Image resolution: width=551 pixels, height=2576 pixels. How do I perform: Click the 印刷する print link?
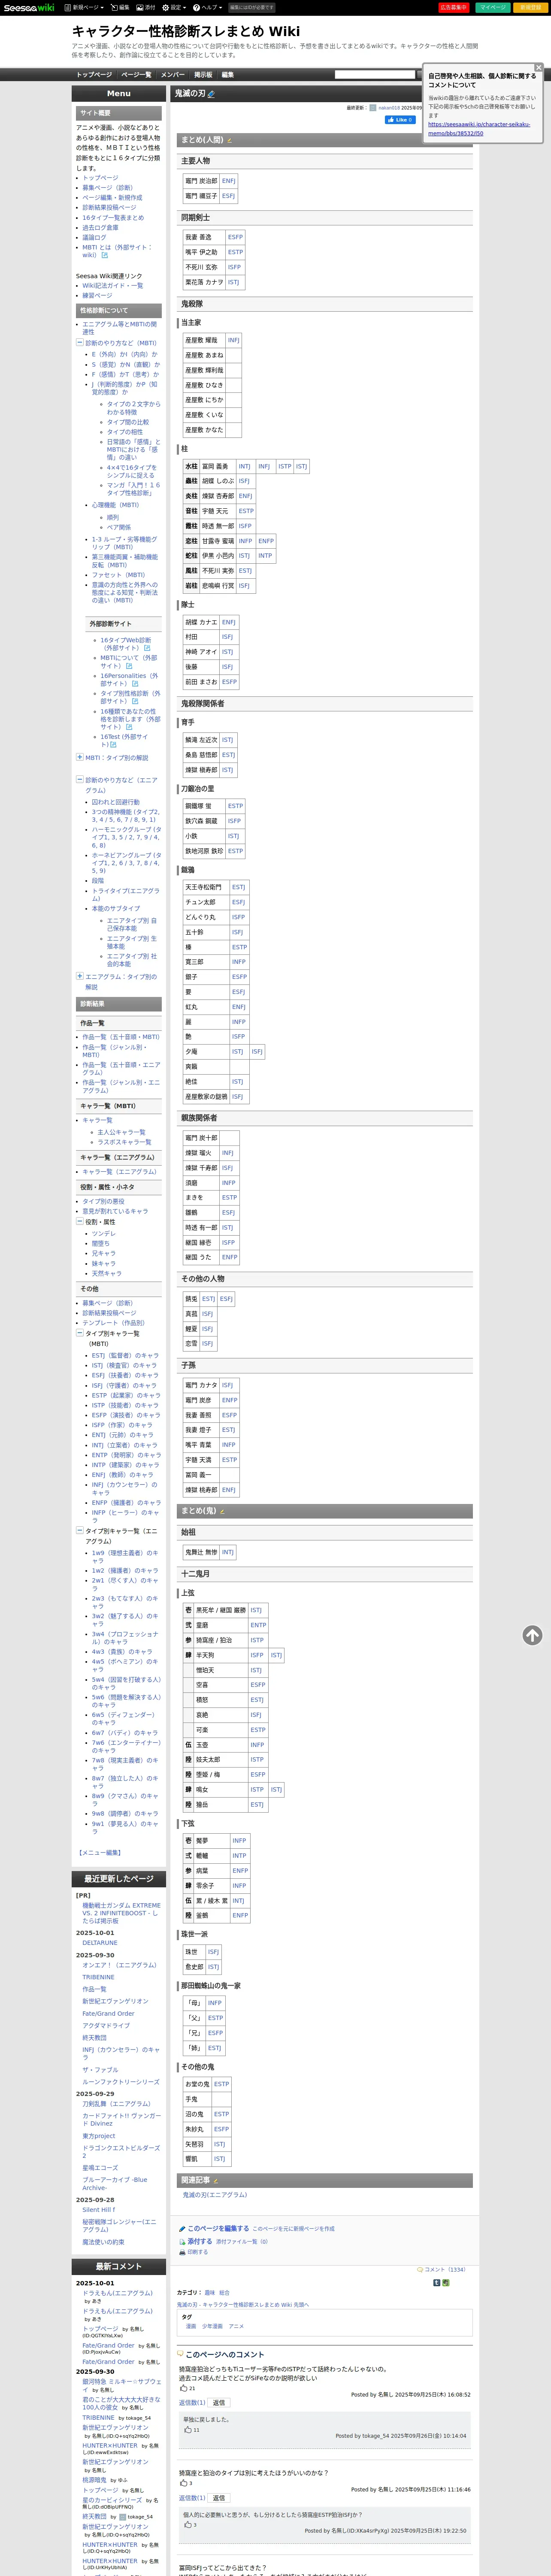tap(198, 2252)
